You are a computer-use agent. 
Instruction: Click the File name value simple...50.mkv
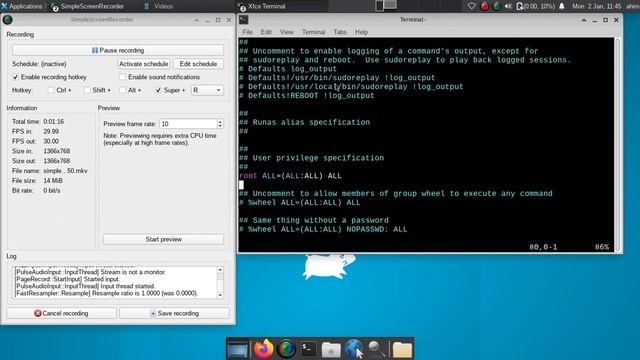point(65,171)
